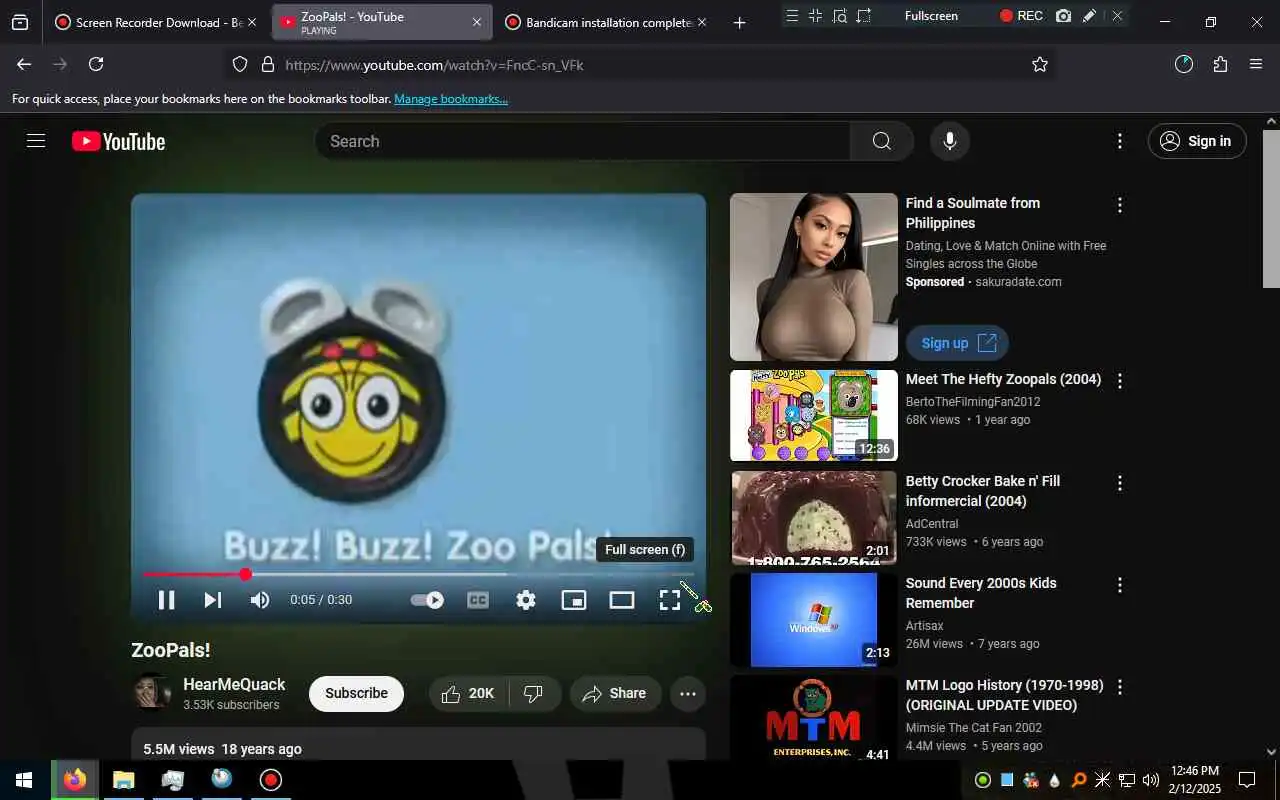Open File Explorer from taskbar
This screenshot has height=800, width=1280.
[x=123, y=780]
